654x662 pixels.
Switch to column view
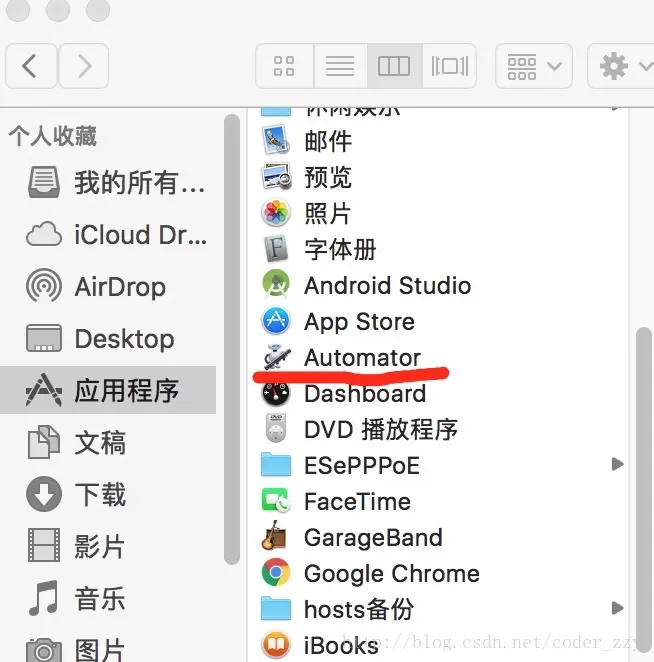tap(394, 66)
